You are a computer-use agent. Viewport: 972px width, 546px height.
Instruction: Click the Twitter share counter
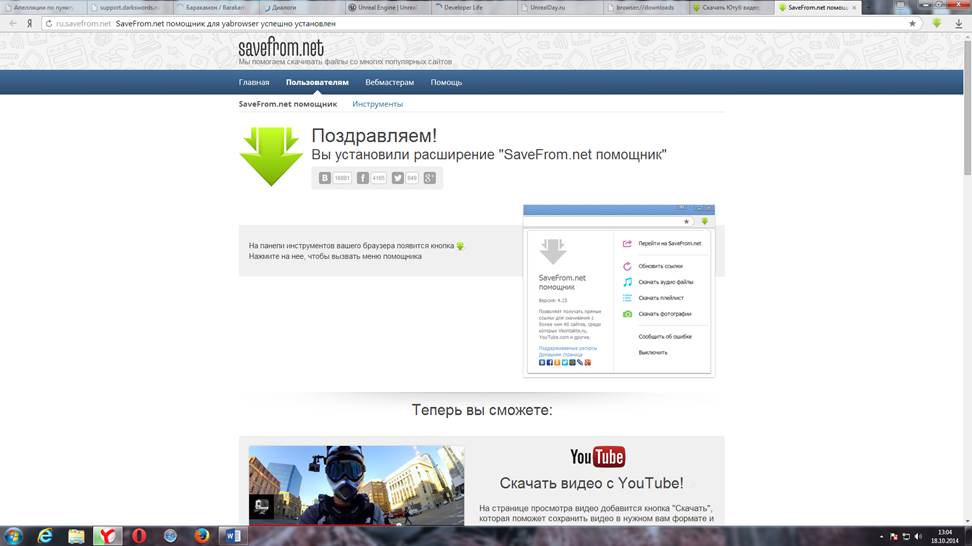tap(412, 178)
